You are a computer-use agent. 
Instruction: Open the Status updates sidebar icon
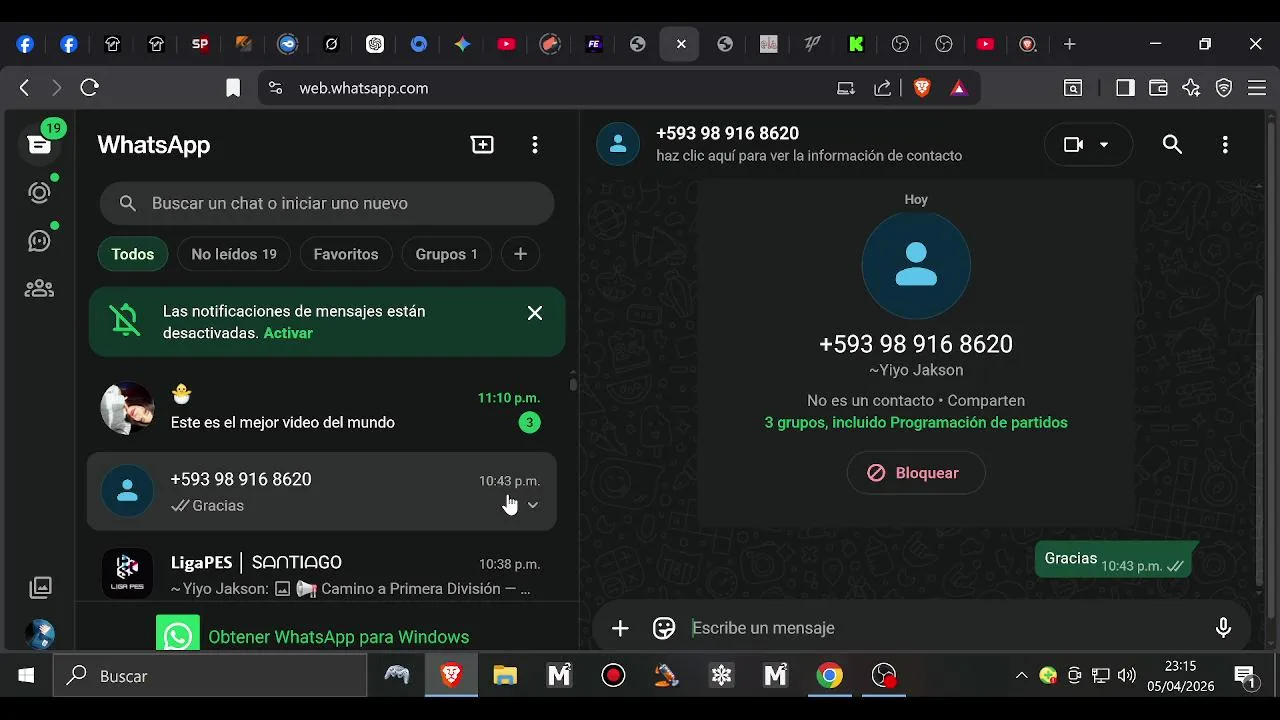tap(40, 192)
